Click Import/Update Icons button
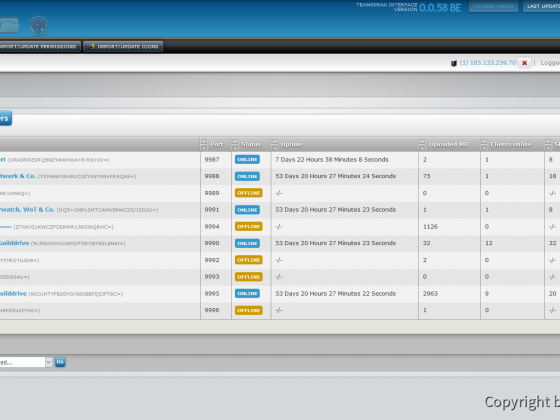Viewport: 560px width, 420px height. tap(123, 46)
